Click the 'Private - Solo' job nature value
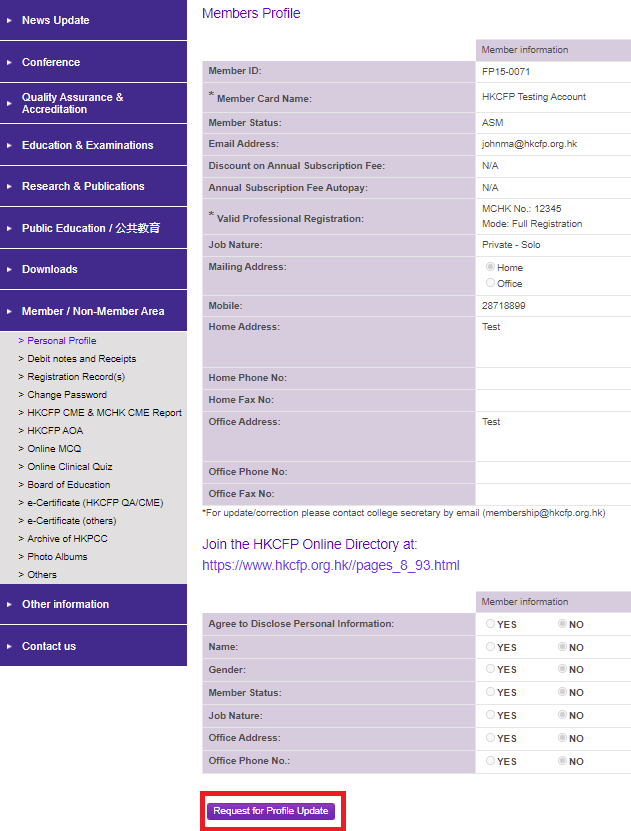Screen dimensions: 631x831 511,245
